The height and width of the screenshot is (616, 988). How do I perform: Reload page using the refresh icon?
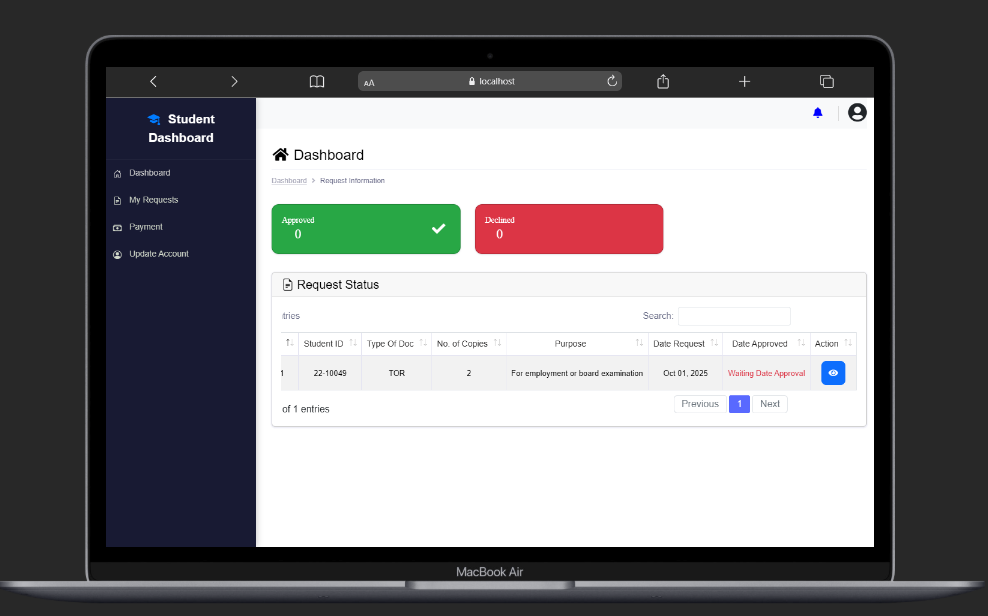point(612,82)
